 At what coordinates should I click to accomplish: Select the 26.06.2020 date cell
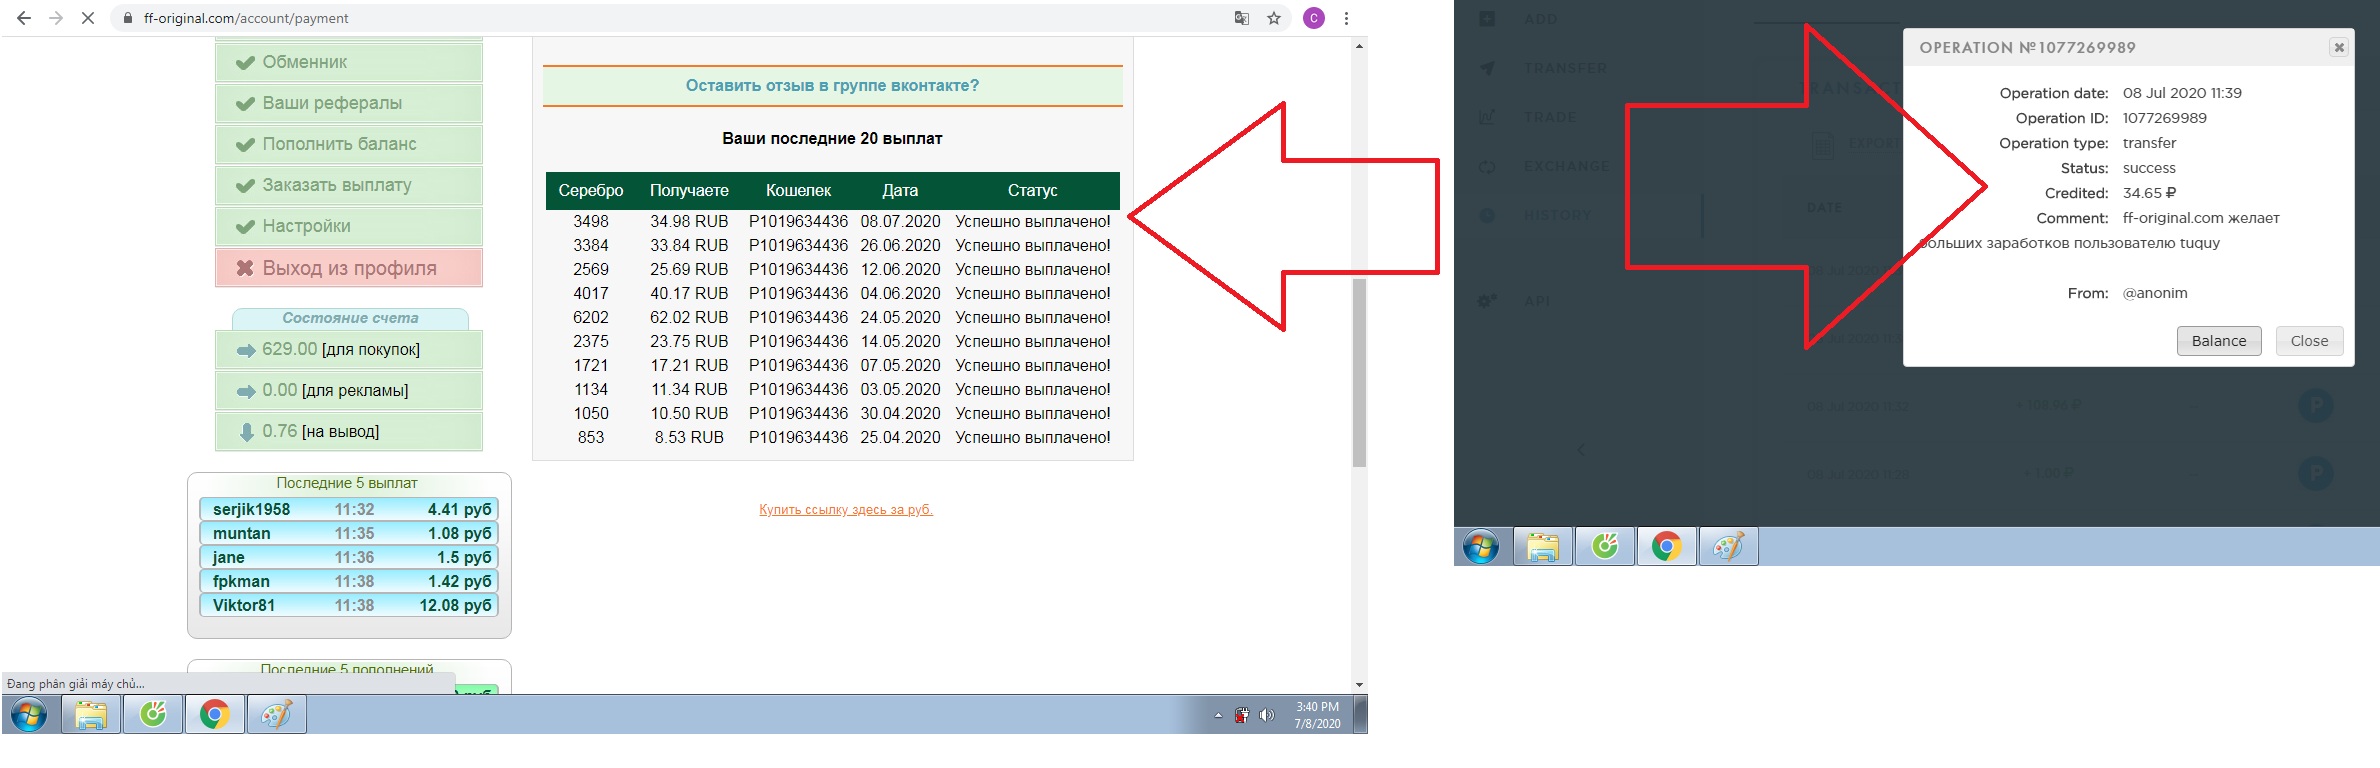[900, 245]
